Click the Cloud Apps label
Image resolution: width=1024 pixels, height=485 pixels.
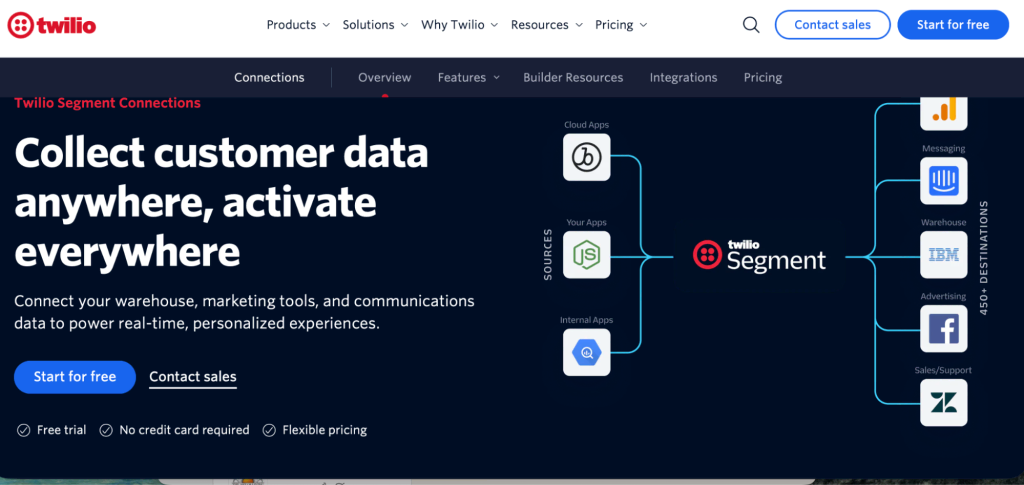pos(586,125)
